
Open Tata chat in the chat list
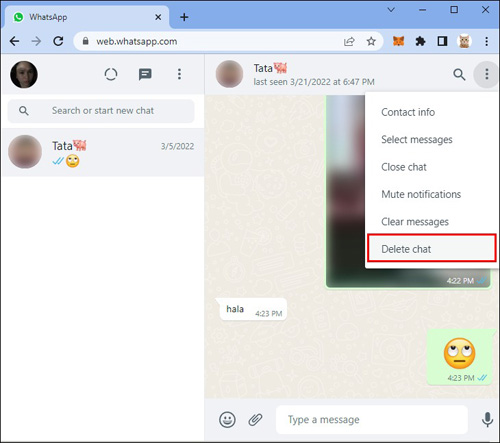pyautogui.click(x=103, y=153)
